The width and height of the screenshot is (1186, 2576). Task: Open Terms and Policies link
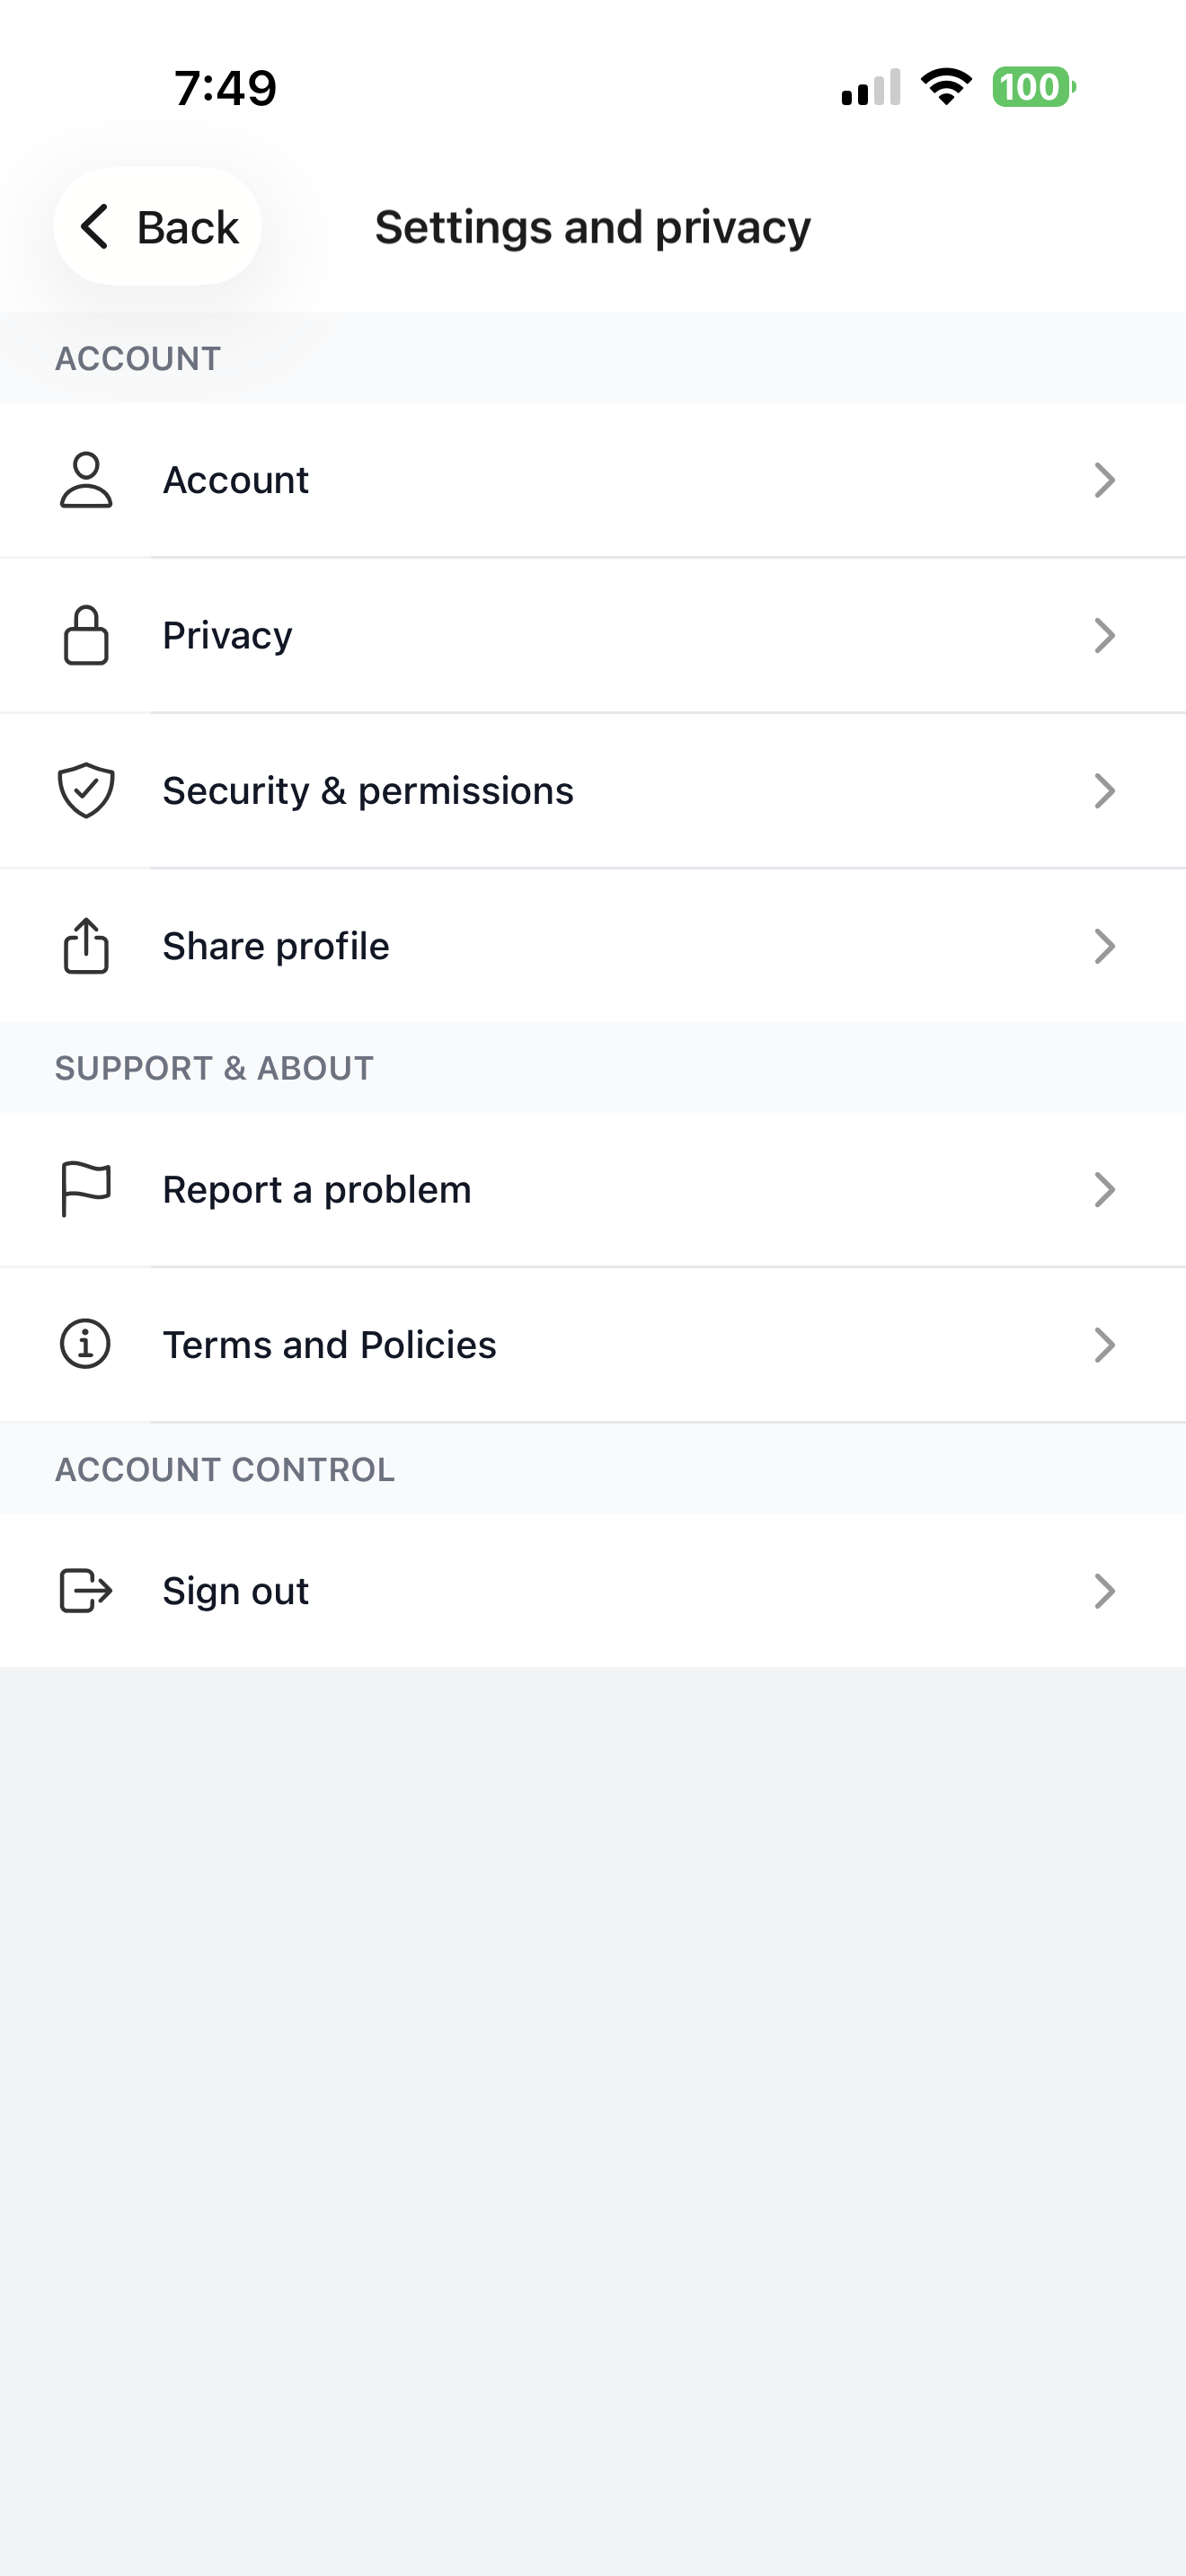point(330,1344)
